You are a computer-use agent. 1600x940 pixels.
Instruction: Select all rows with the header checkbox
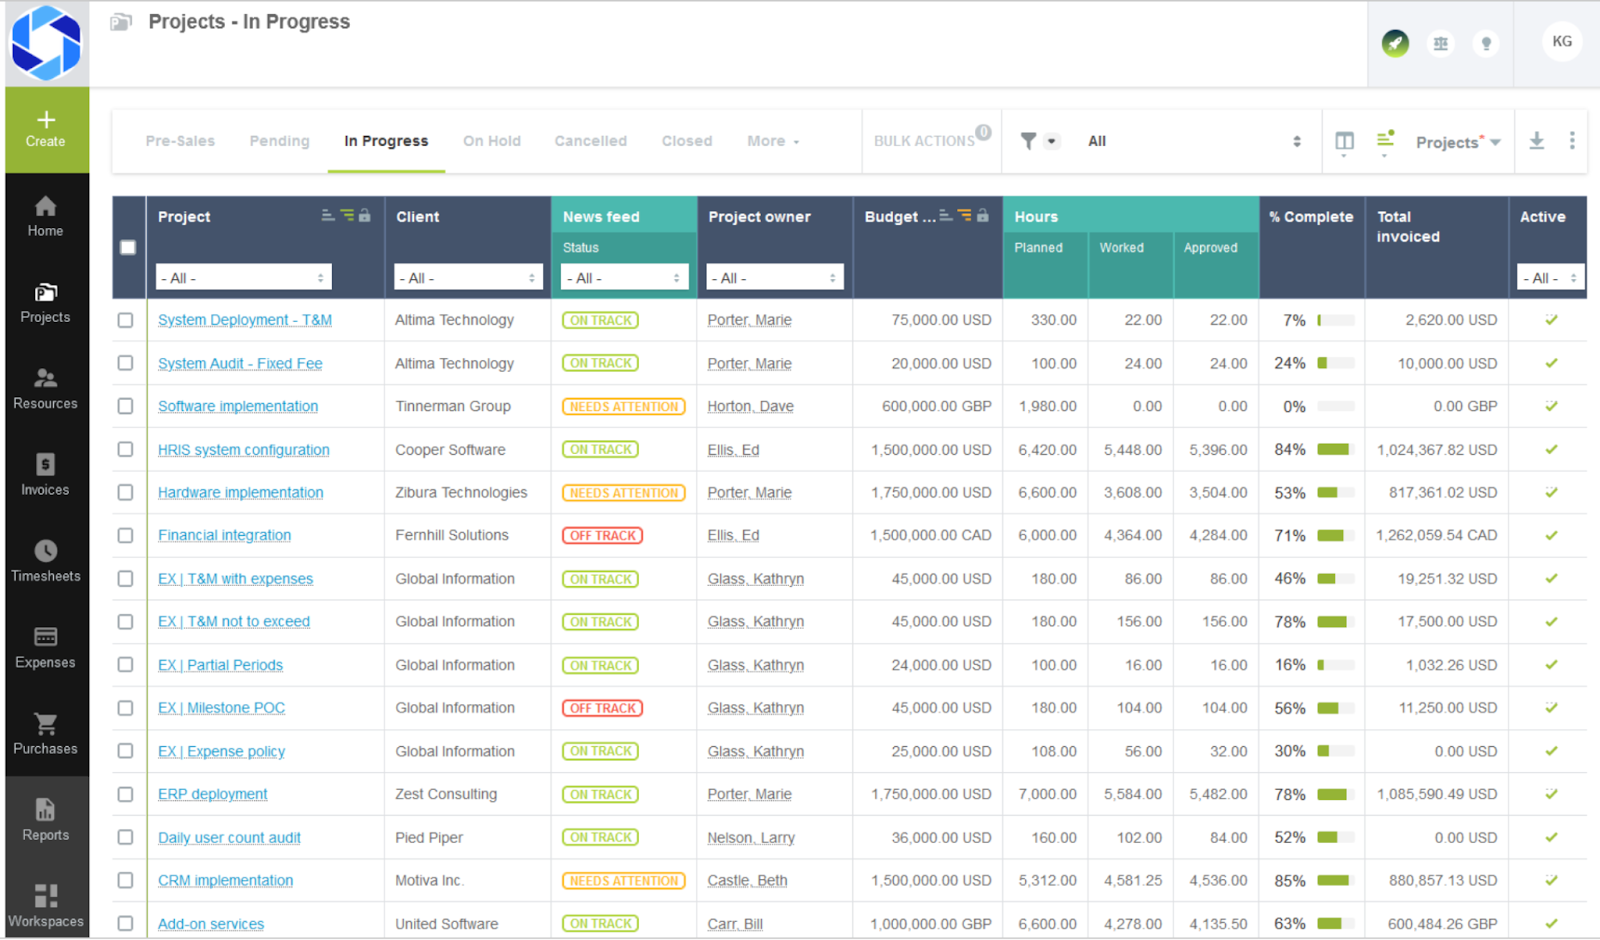[128, 247]
